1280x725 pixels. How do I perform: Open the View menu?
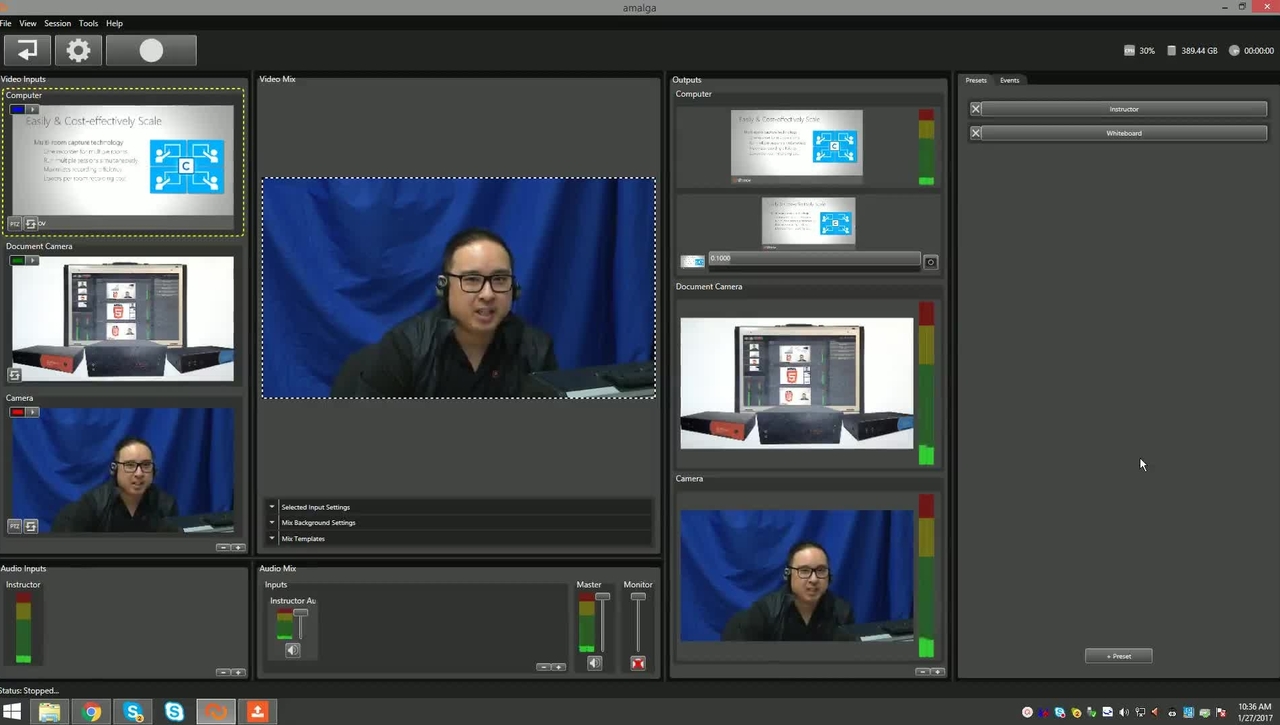click(x=28, y=23)
